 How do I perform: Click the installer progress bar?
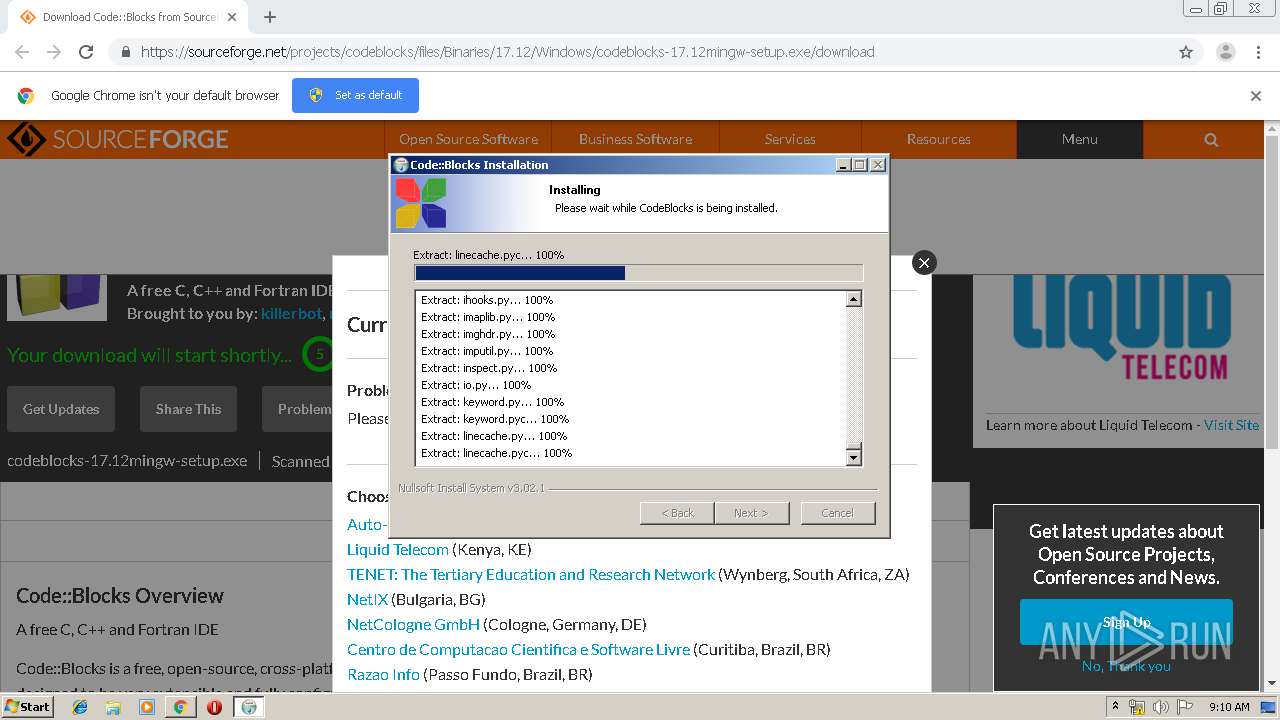[x=638, y=273]
